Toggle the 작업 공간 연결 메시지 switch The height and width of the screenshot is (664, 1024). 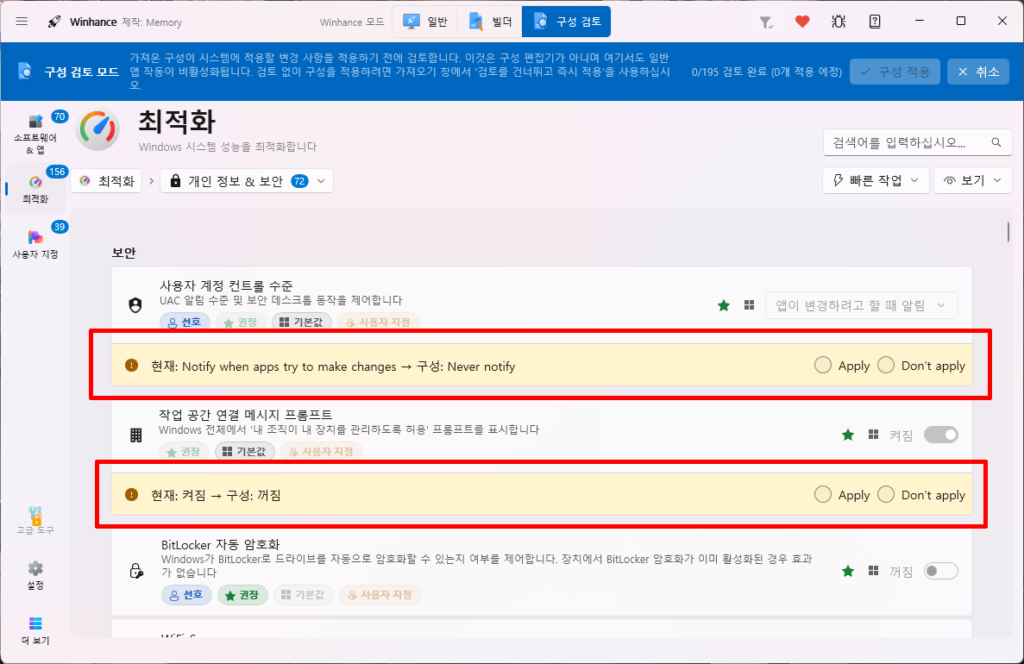coord(941,435)
